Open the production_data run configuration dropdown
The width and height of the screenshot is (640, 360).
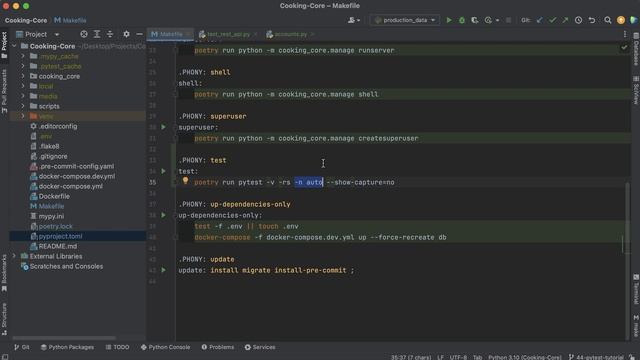405,20
